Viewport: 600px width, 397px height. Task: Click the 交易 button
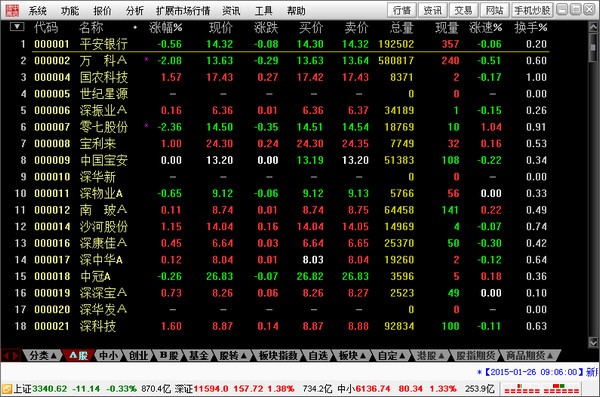click(463, 10)
